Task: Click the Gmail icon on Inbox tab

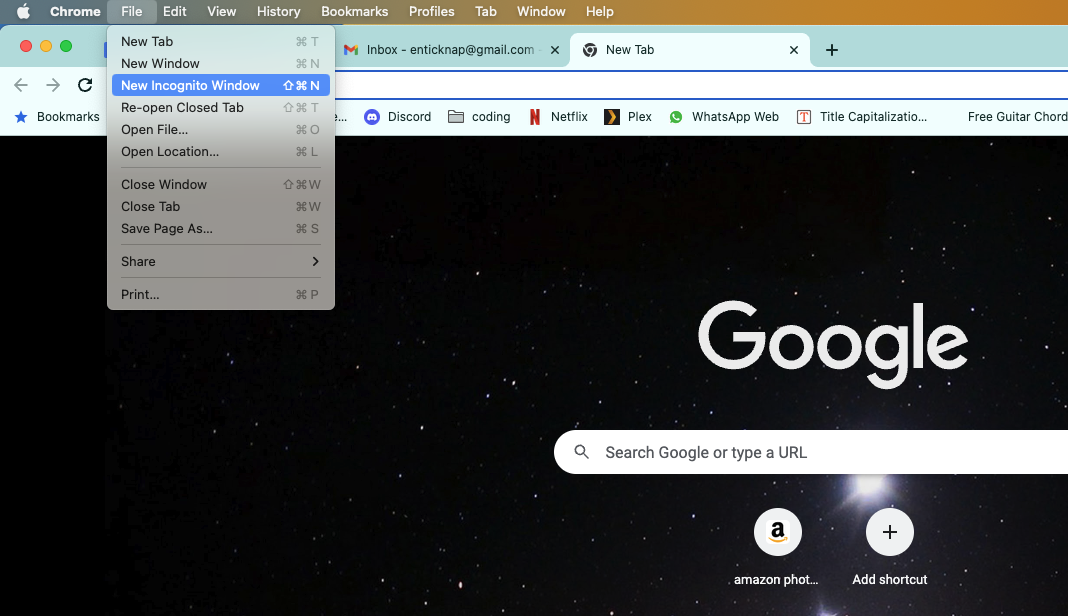Action: (351, 50)
